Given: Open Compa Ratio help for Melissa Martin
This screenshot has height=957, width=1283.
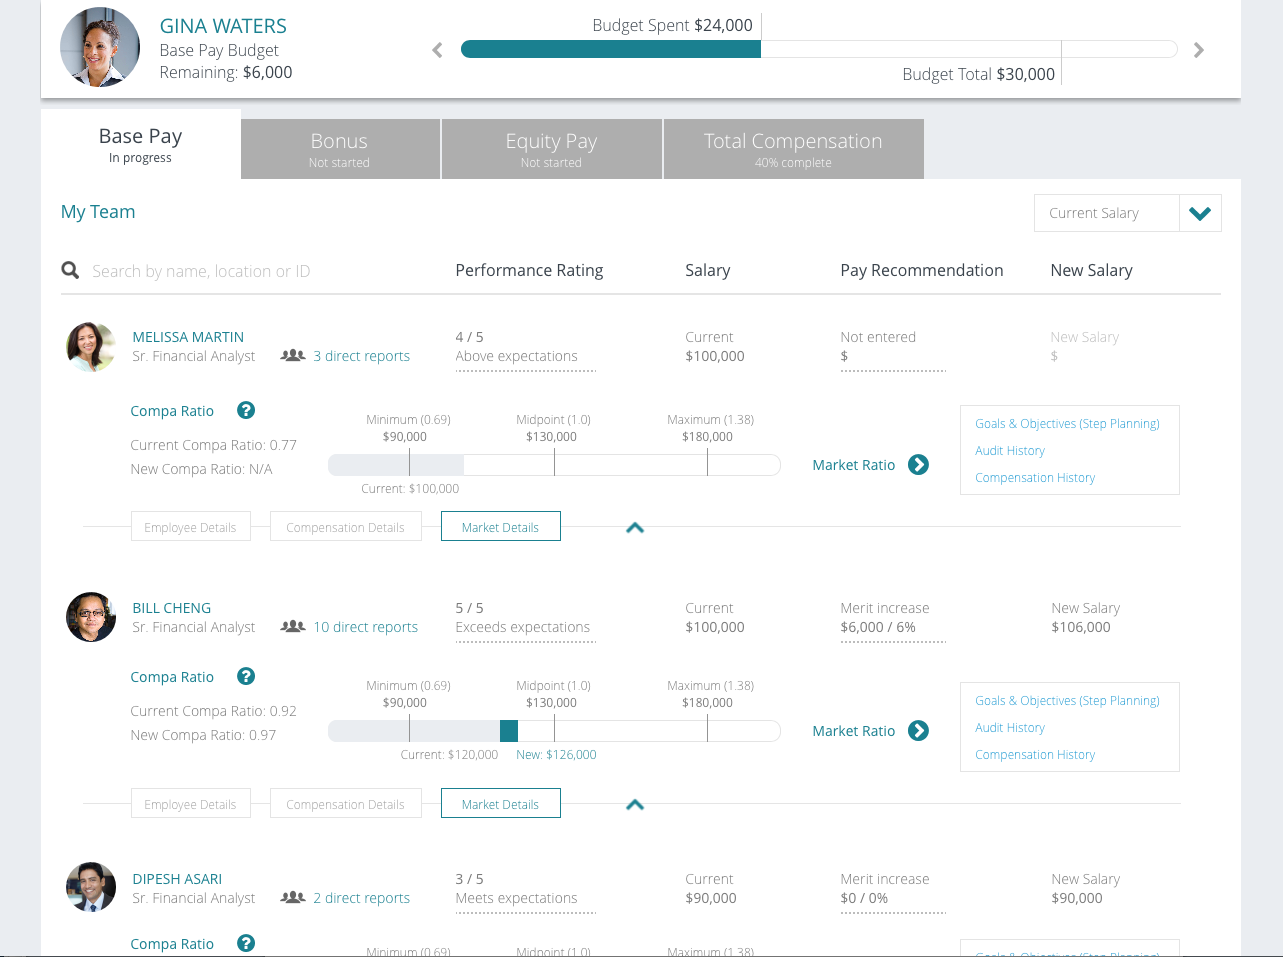Looking at the screenshot, I should (246, 410).
